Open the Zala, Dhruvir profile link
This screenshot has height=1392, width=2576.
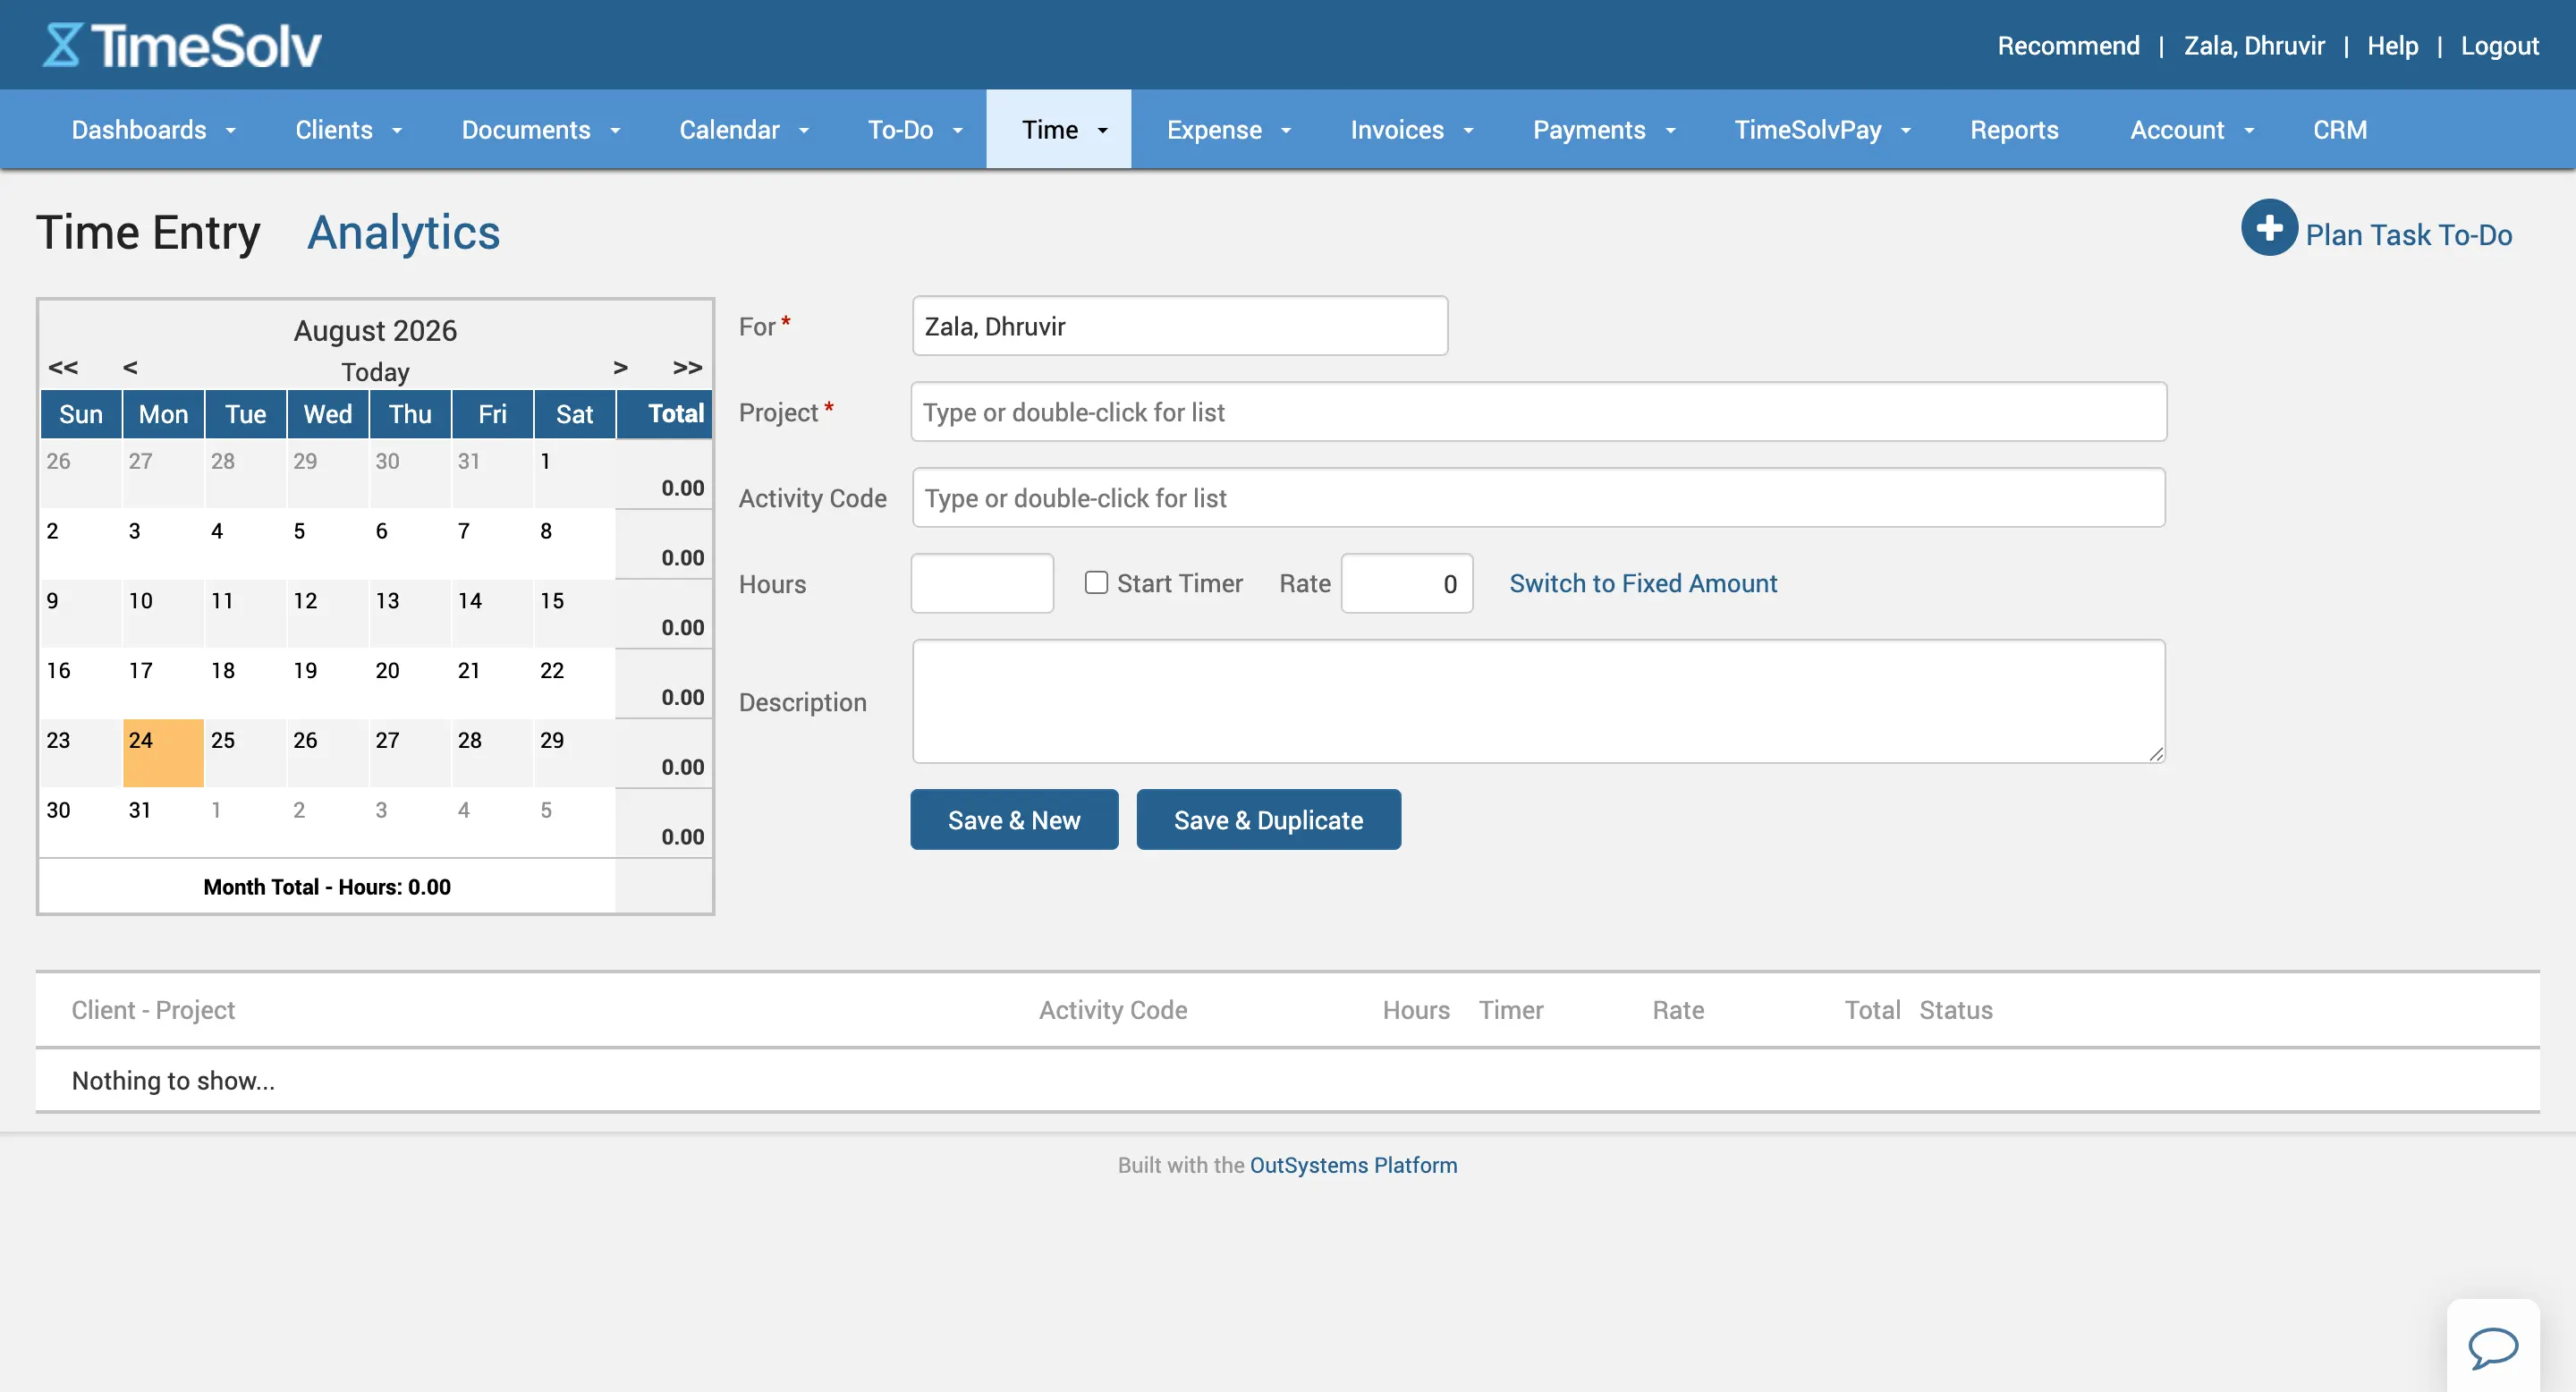(2254, 46)
